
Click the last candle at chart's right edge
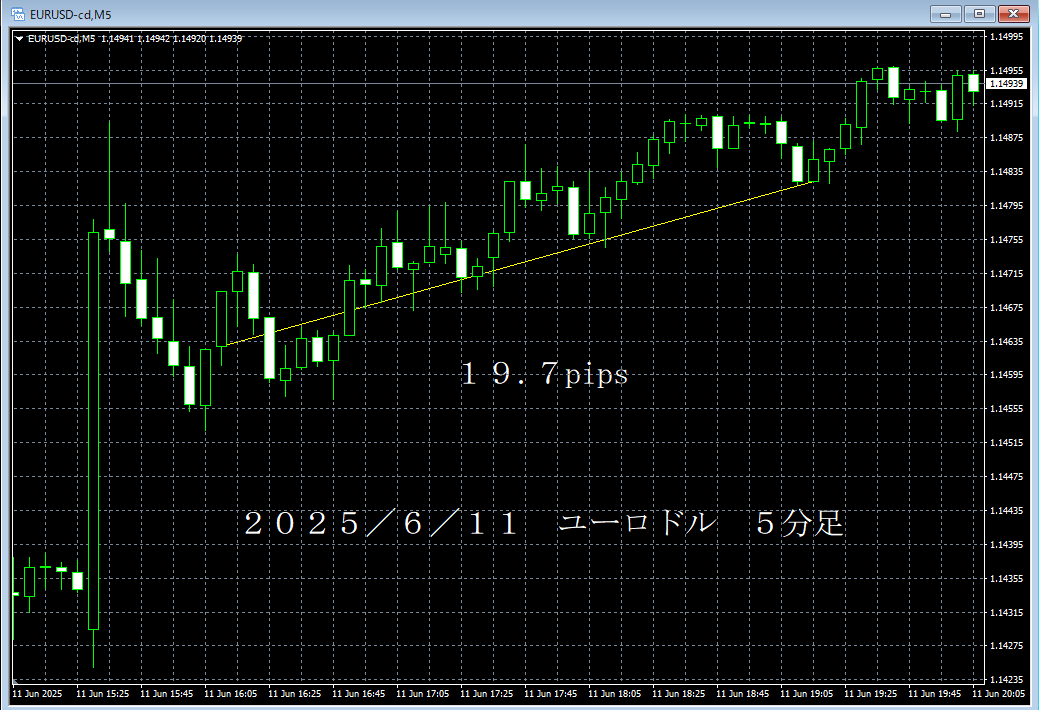point(973,82)
